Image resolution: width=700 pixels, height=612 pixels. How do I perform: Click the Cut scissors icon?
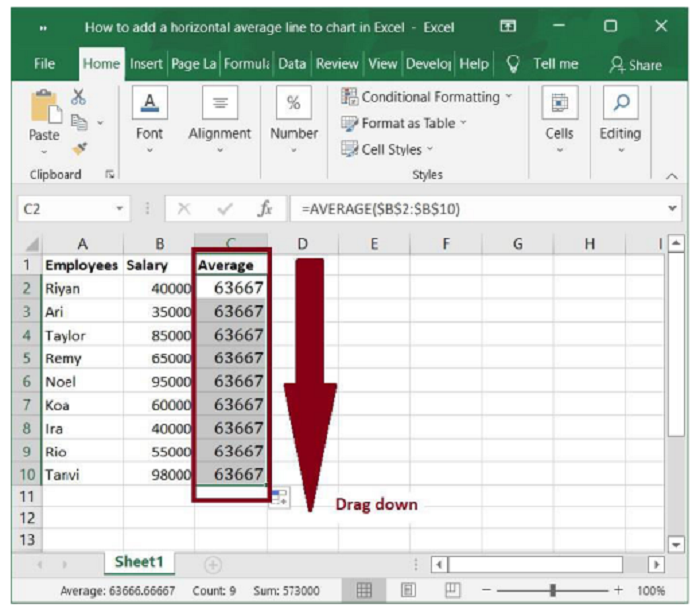[79, 96]
